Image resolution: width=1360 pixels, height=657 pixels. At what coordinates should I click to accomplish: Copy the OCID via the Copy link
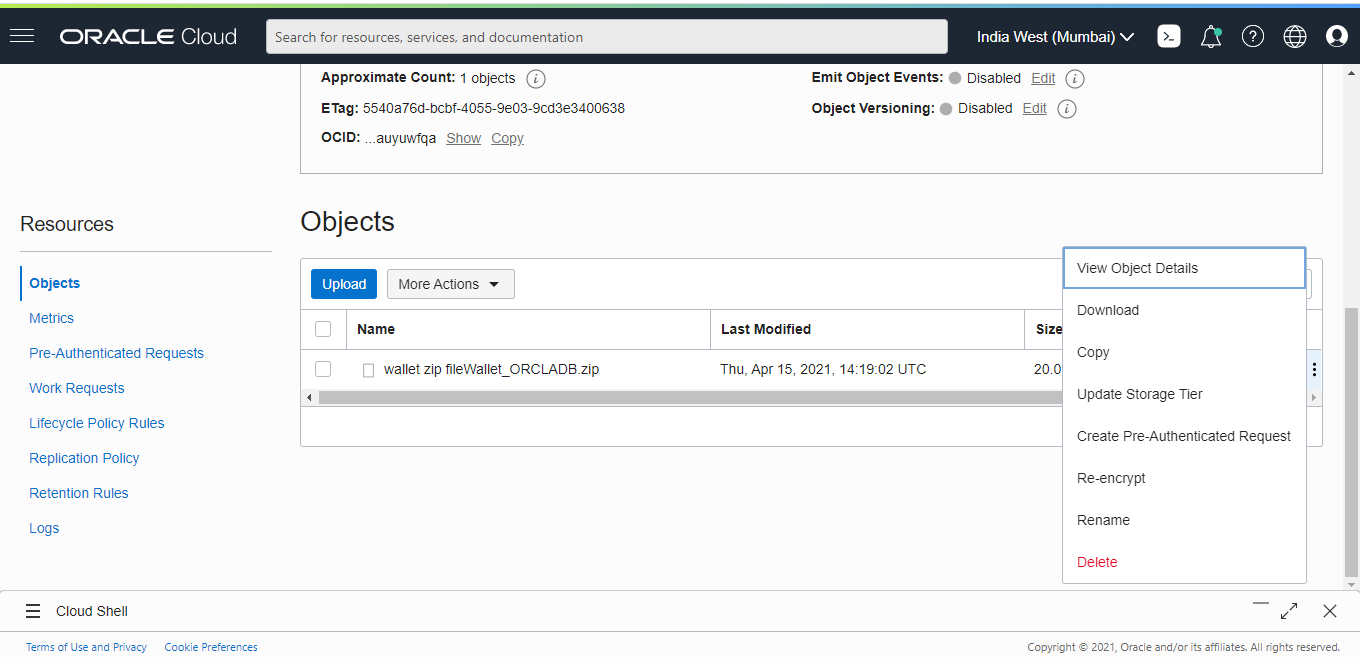click(x=507, y=138)
